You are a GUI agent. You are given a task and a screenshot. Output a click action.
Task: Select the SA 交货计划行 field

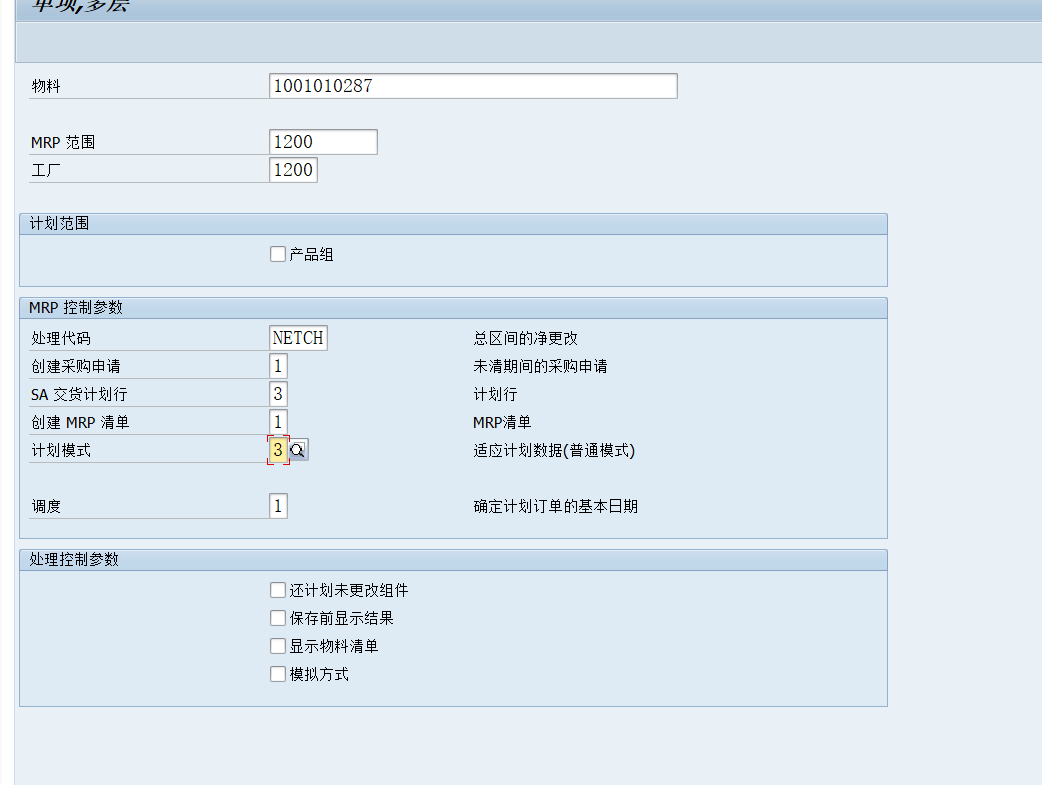[x=278, y=393]
